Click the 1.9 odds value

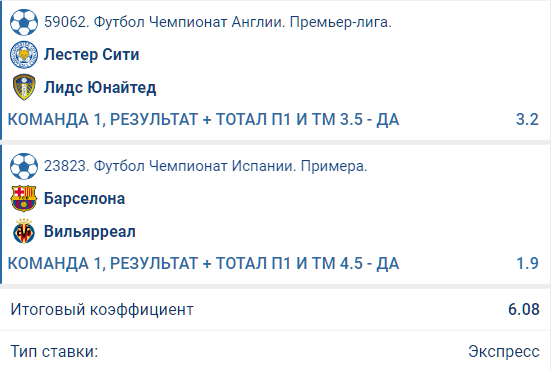tap(527, 263)
